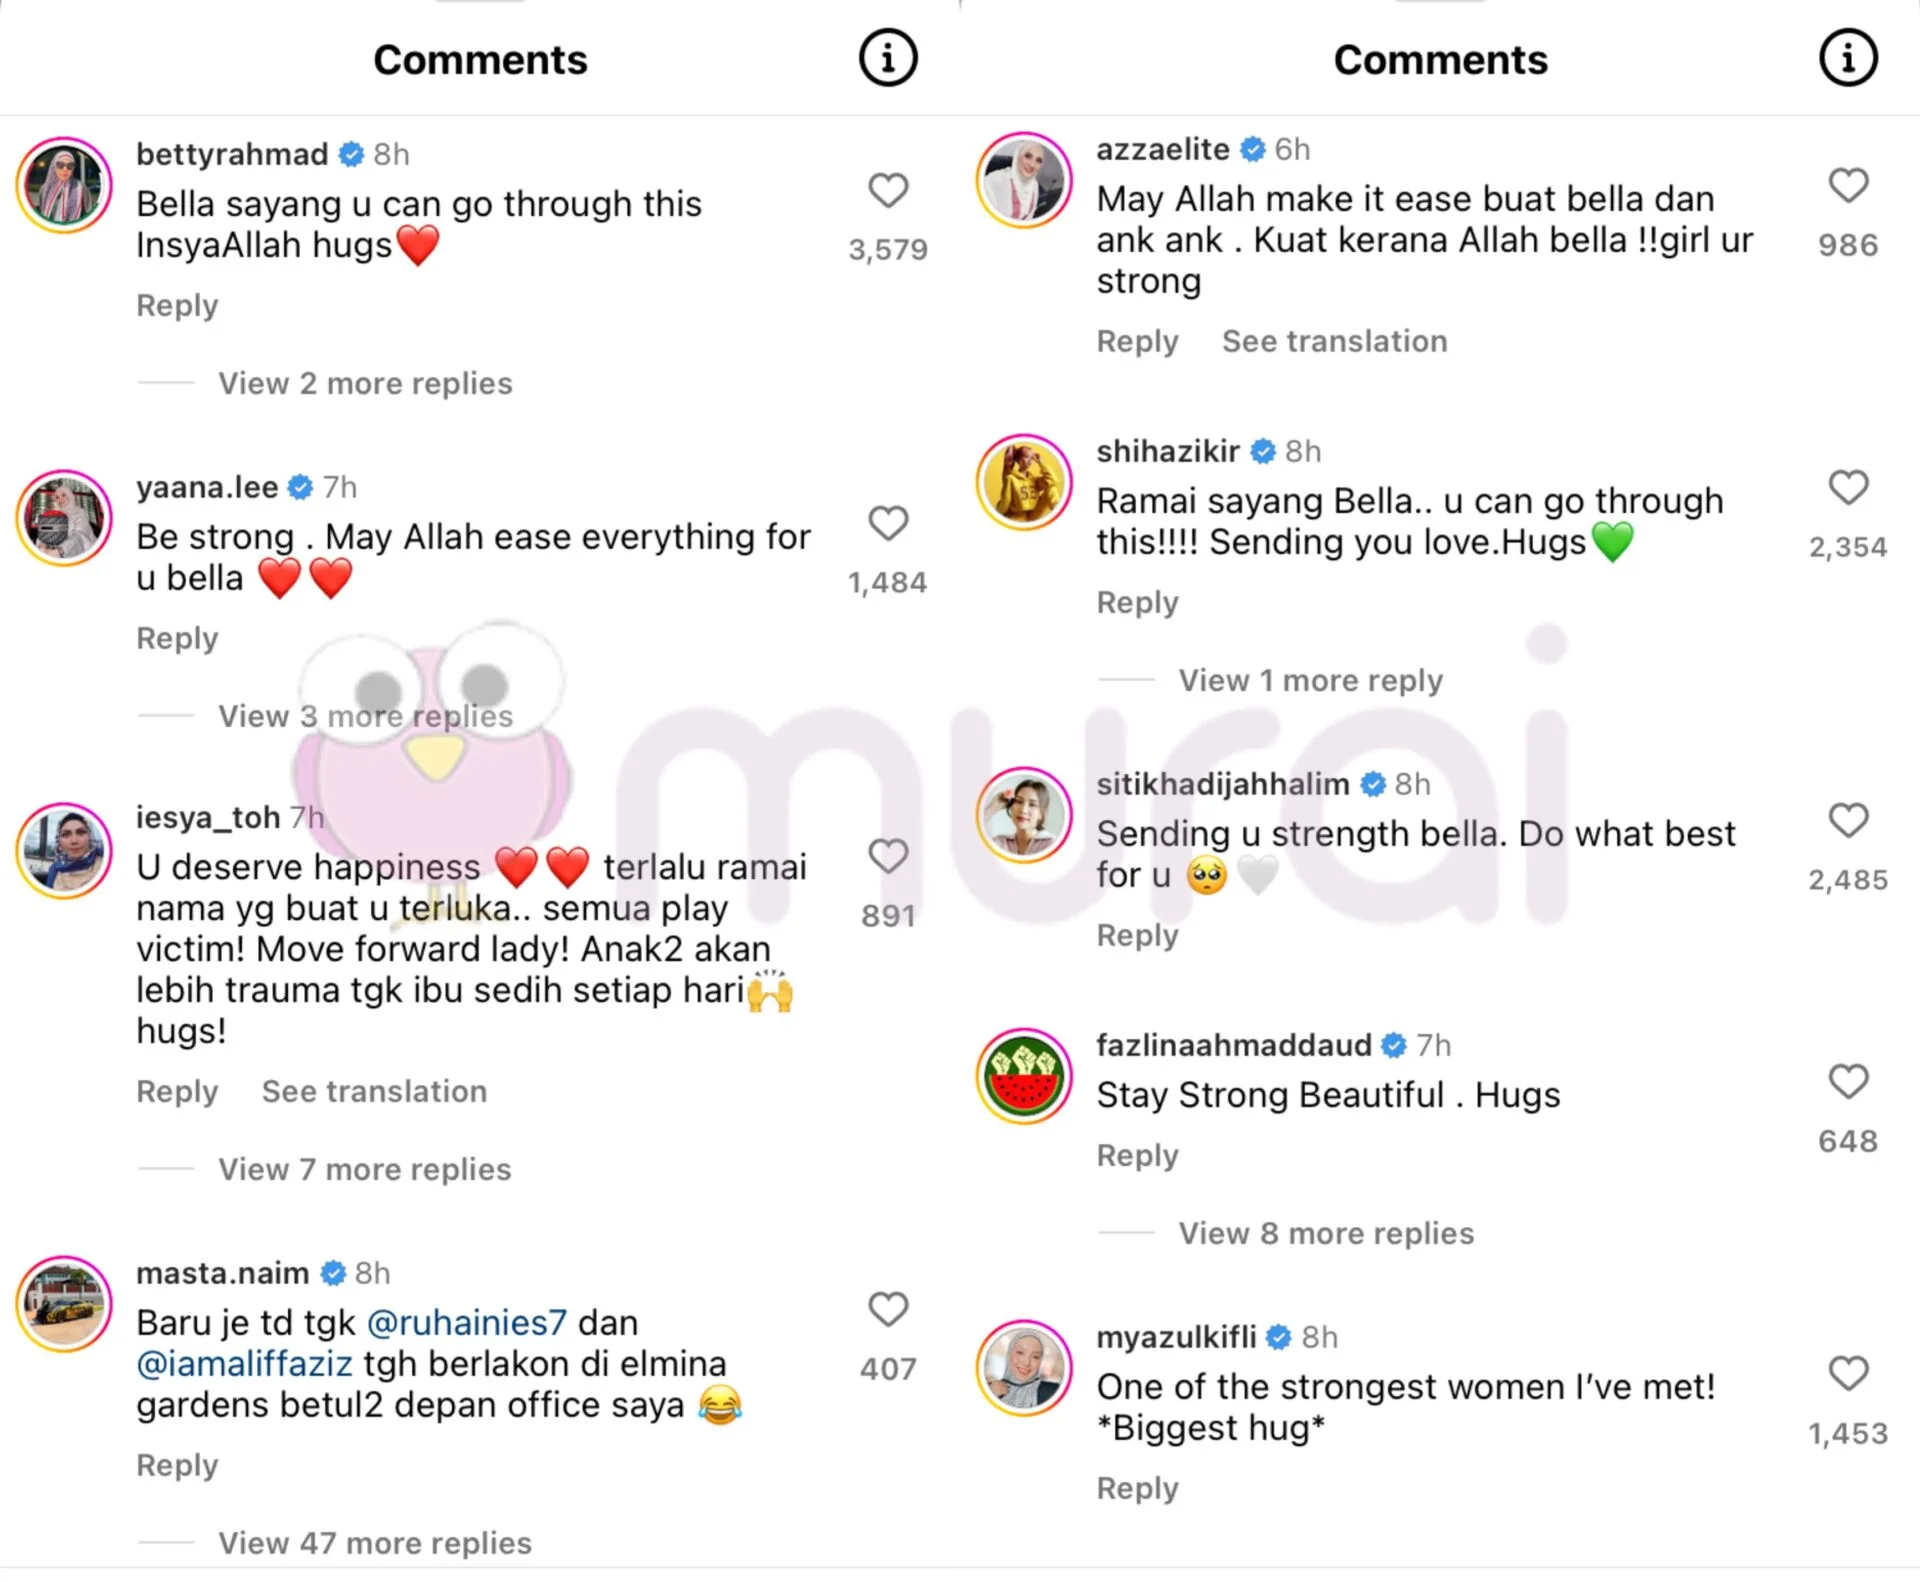This screenshot has width=1920, height=1582.
Task: Tap heart on sitikhadijahhalim's comment
Action: (1847, 820)
